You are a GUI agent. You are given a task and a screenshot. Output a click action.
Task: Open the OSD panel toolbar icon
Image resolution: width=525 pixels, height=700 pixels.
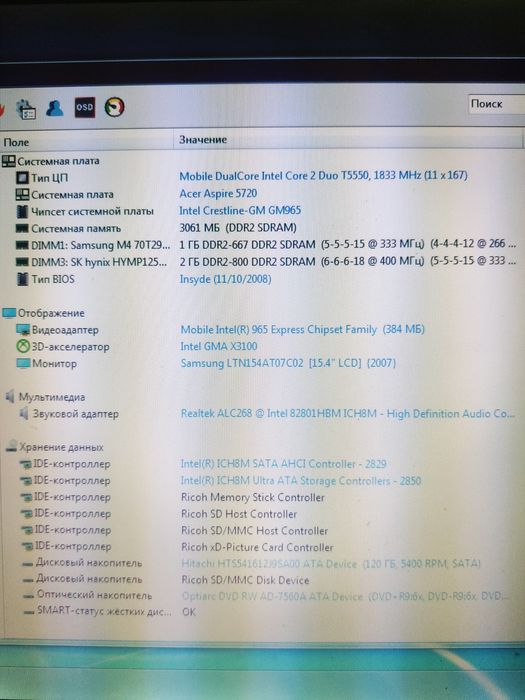tap(84, 107)
